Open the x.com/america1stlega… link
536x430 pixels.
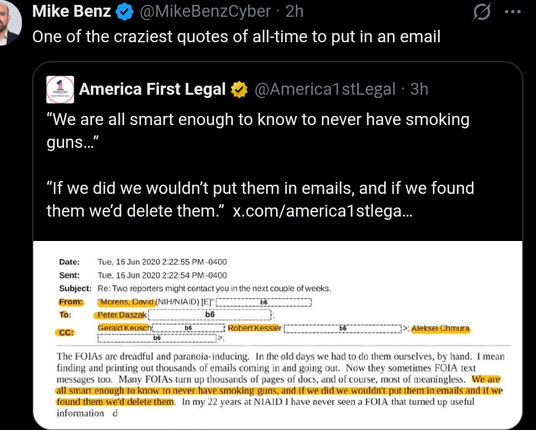click(323, 211)
